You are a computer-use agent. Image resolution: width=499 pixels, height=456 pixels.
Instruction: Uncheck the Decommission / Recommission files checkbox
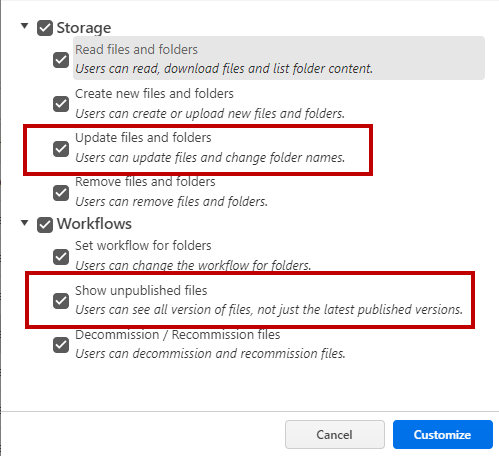pyautogui.click(x=61, y=345)
